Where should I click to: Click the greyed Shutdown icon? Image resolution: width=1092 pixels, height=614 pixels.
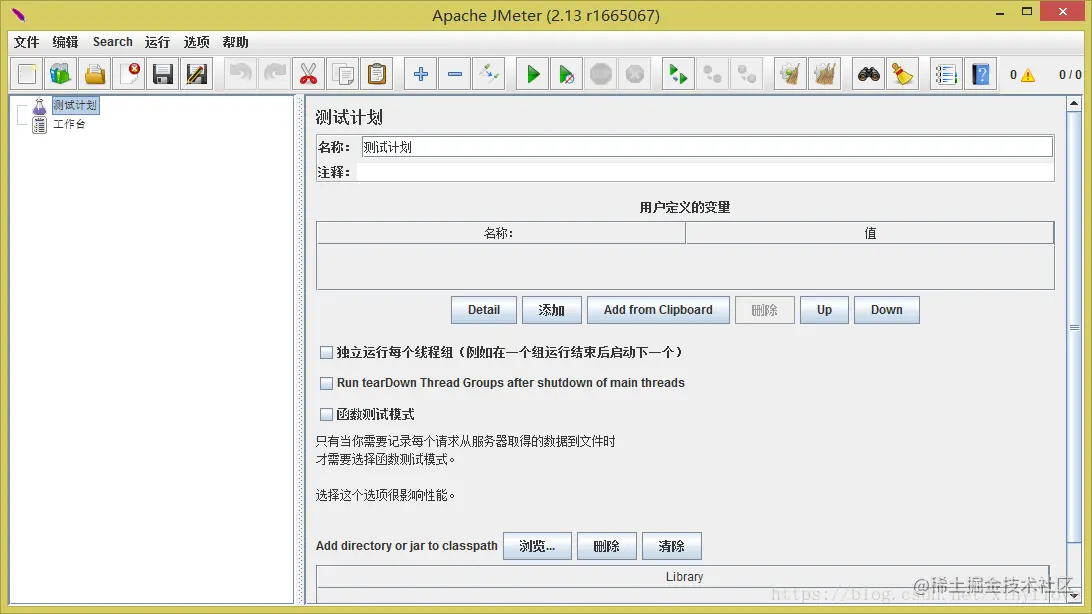click(635, 74)
